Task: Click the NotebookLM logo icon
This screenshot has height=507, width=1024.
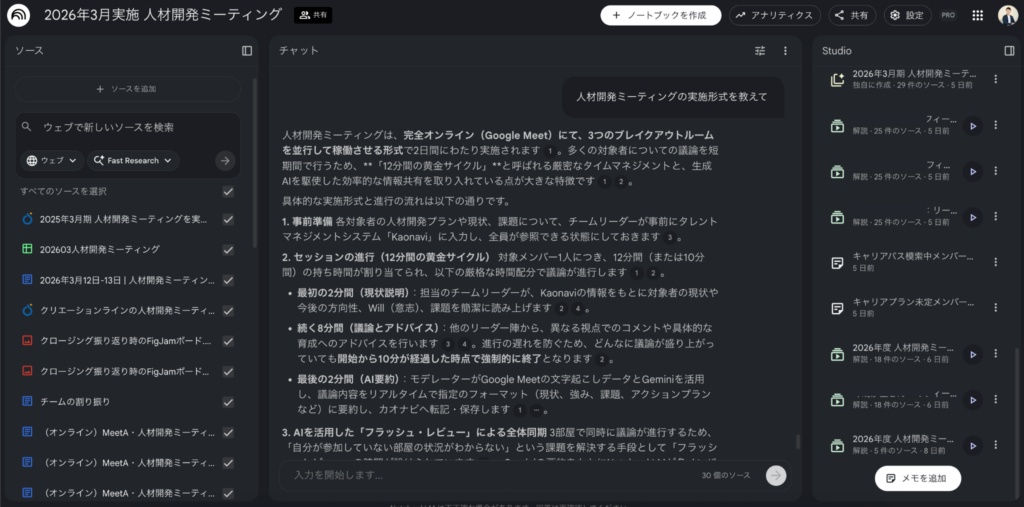Action: pyautogui.click(x=20, y=15)
